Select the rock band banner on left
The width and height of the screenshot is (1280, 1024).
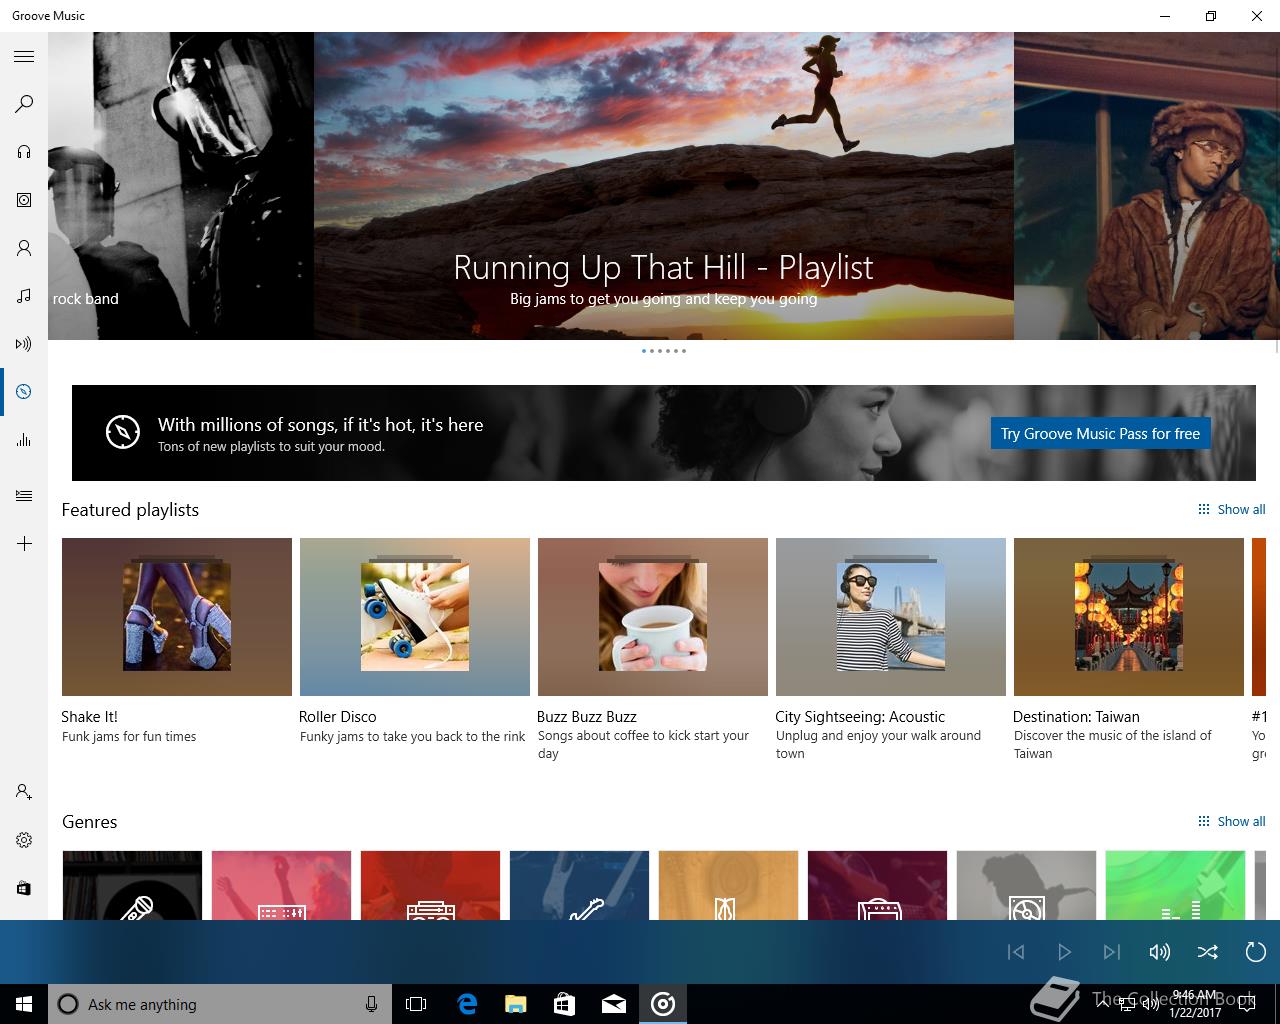(x=181, y=186)
